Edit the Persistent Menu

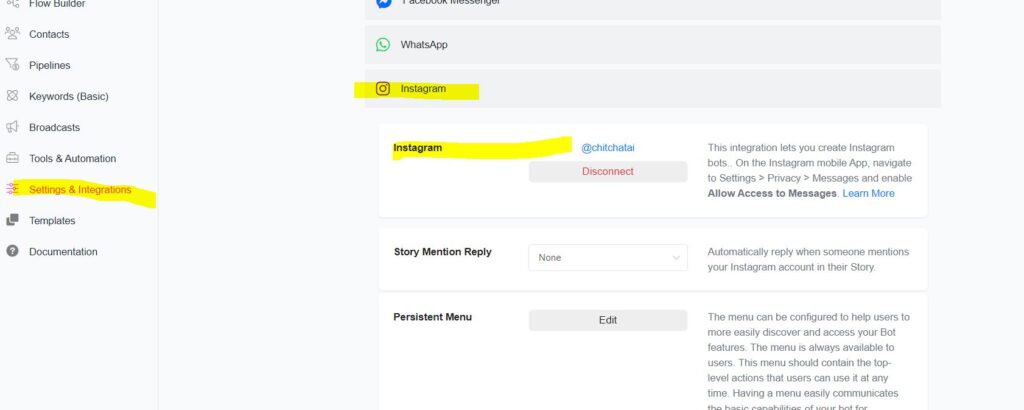[x=607, y=320]
